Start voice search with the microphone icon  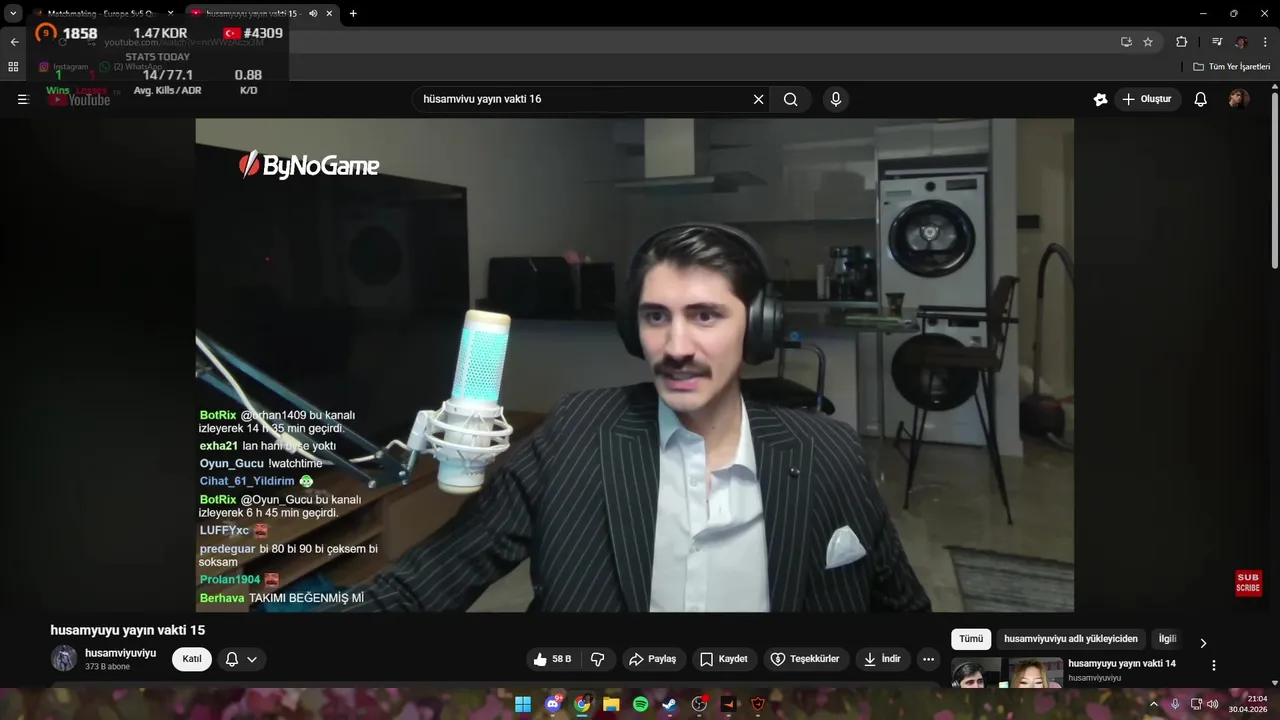point(836,99)
